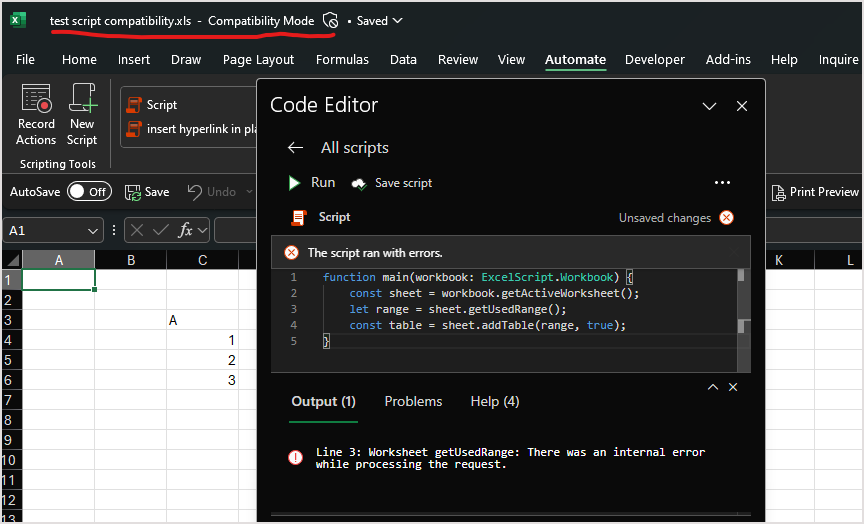Toggle the AutoSave switch

pyautogui.click(x=89, y=192)
